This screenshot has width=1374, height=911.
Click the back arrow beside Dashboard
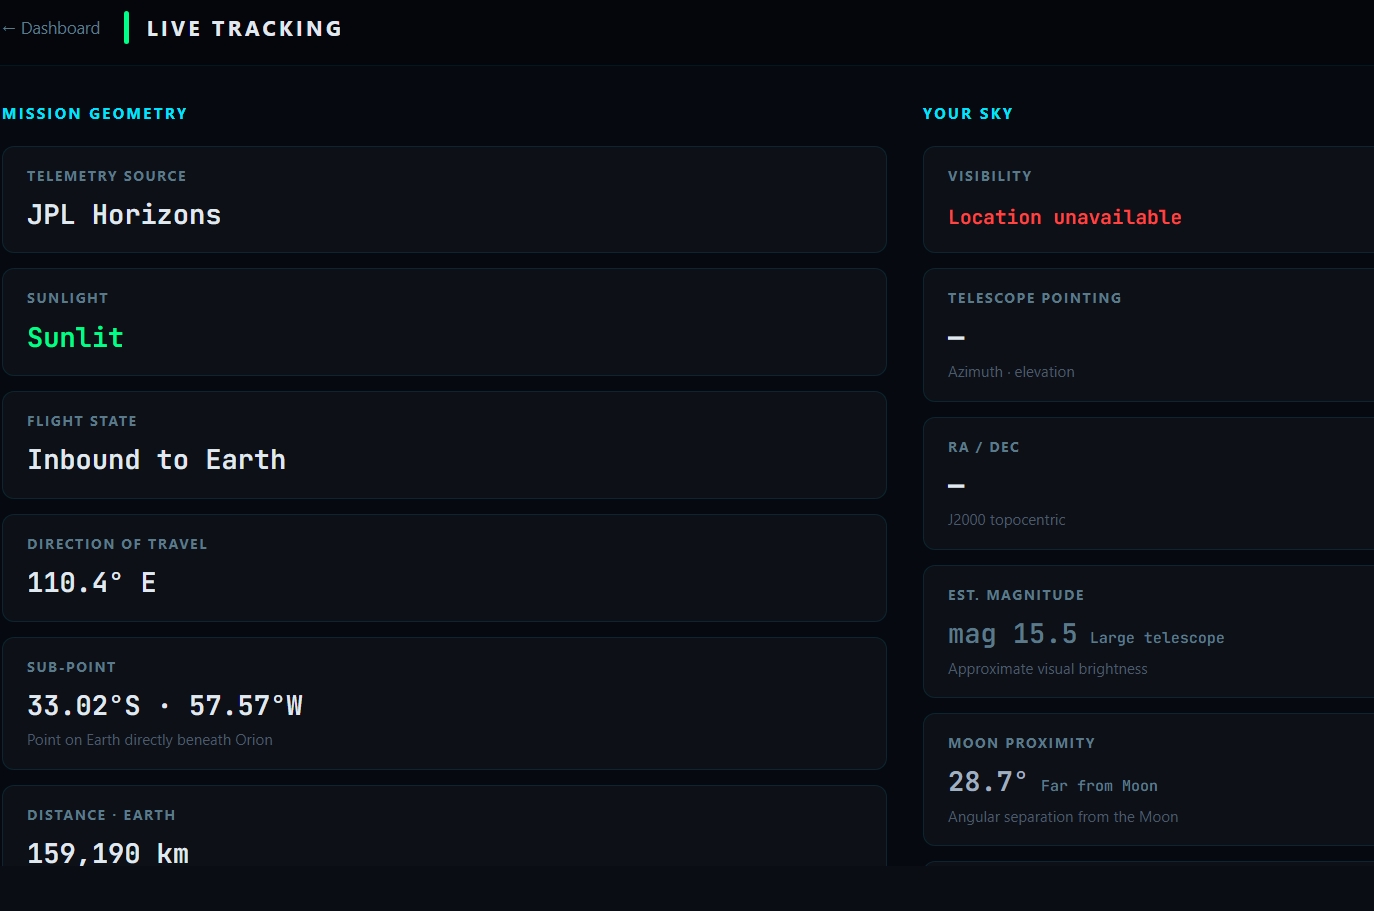[9, 28]
